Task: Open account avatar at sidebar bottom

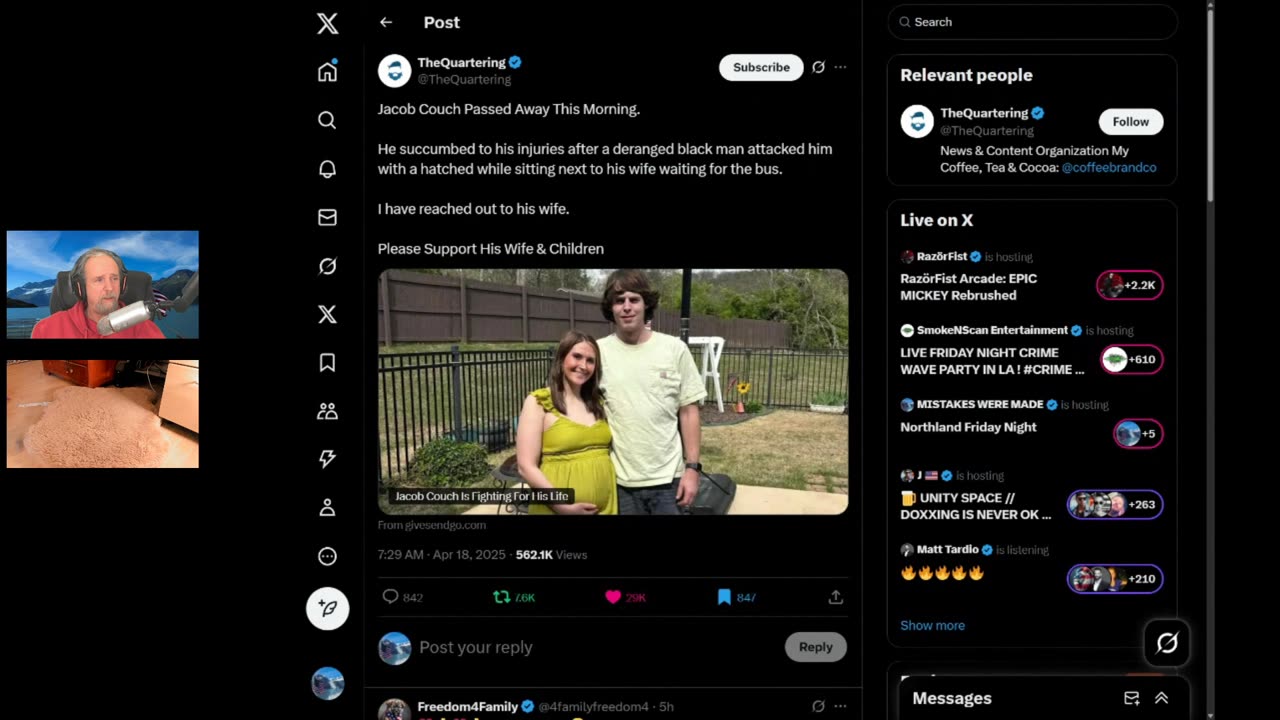Action: (327, 683)
